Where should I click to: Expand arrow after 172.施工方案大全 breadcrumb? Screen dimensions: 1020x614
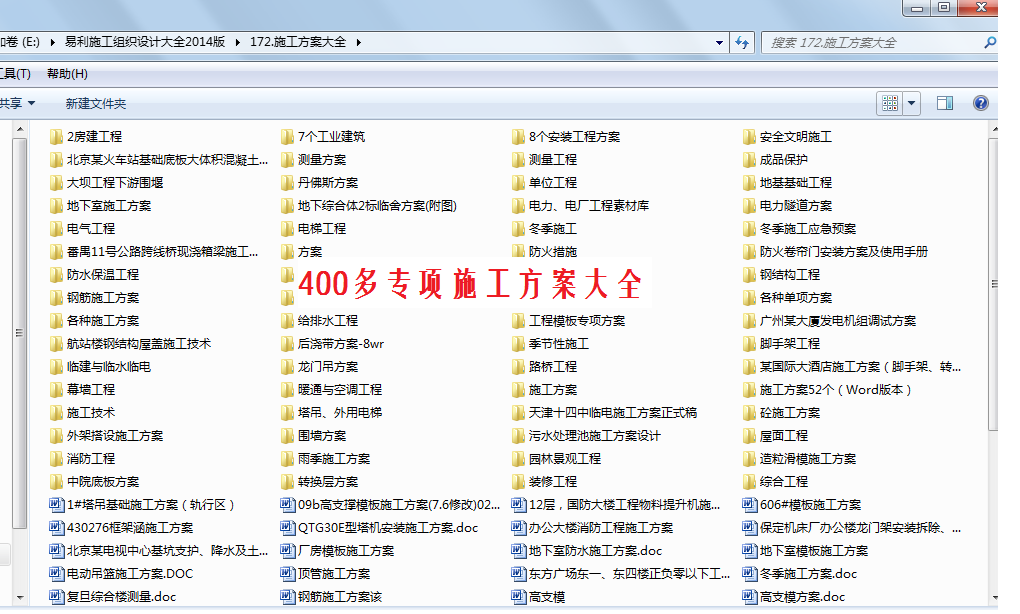tap(358, 42)
